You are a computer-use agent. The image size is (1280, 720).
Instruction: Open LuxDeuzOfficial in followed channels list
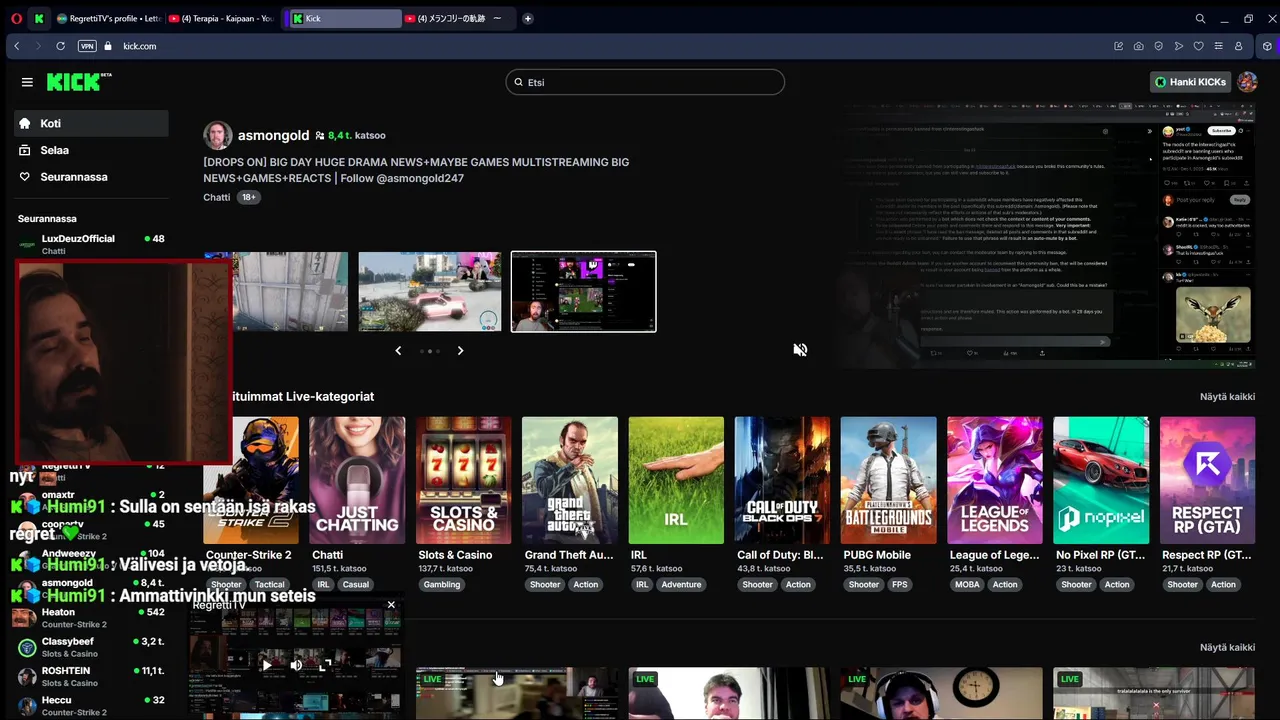click(x=91, y=244)
